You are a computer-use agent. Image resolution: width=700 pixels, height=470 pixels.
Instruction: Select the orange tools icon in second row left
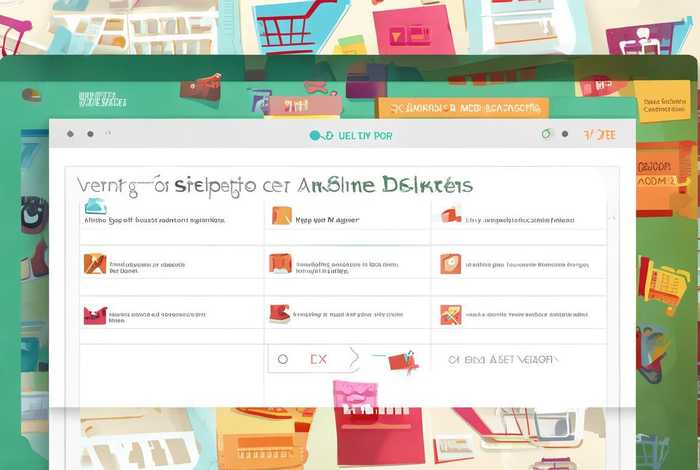pyautogui.click(x=95, y=264)
